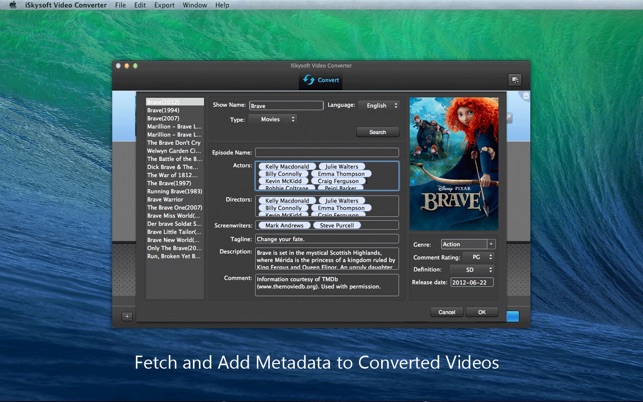Click the media browser icon in the toolbar
The image size is (643, 402).
(515, 80)
